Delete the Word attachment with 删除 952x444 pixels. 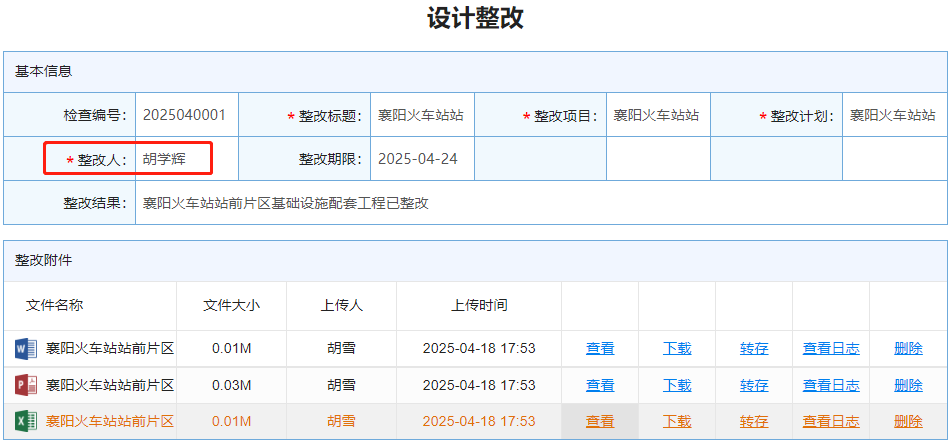[908, 349]
